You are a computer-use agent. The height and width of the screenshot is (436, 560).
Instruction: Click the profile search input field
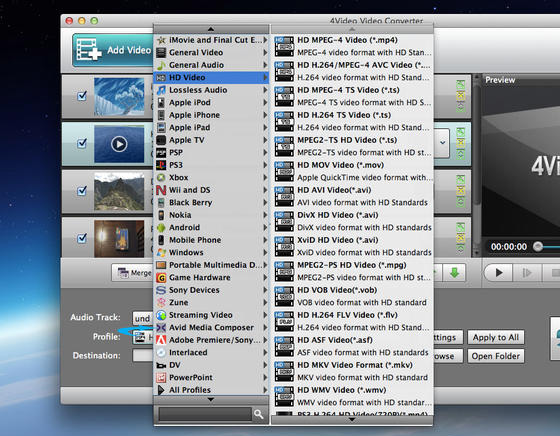click(205, 414)
